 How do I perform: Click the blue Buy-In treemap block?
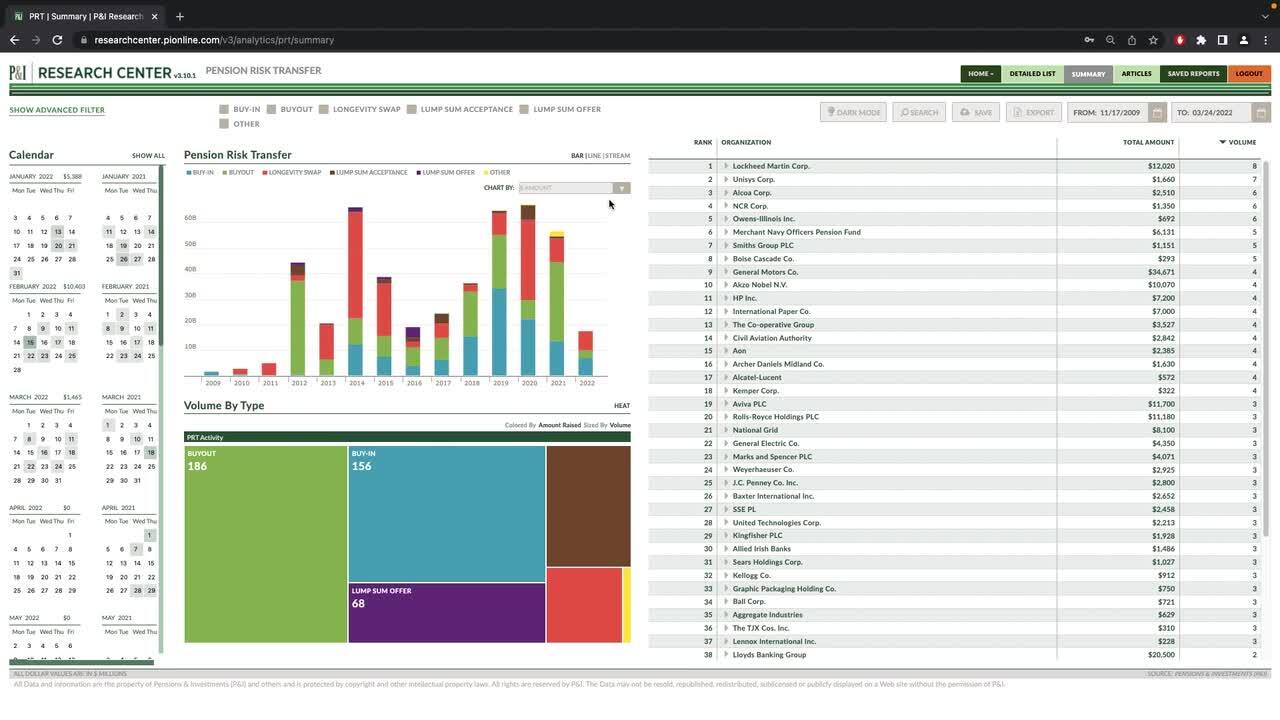(x=447, y=513)
